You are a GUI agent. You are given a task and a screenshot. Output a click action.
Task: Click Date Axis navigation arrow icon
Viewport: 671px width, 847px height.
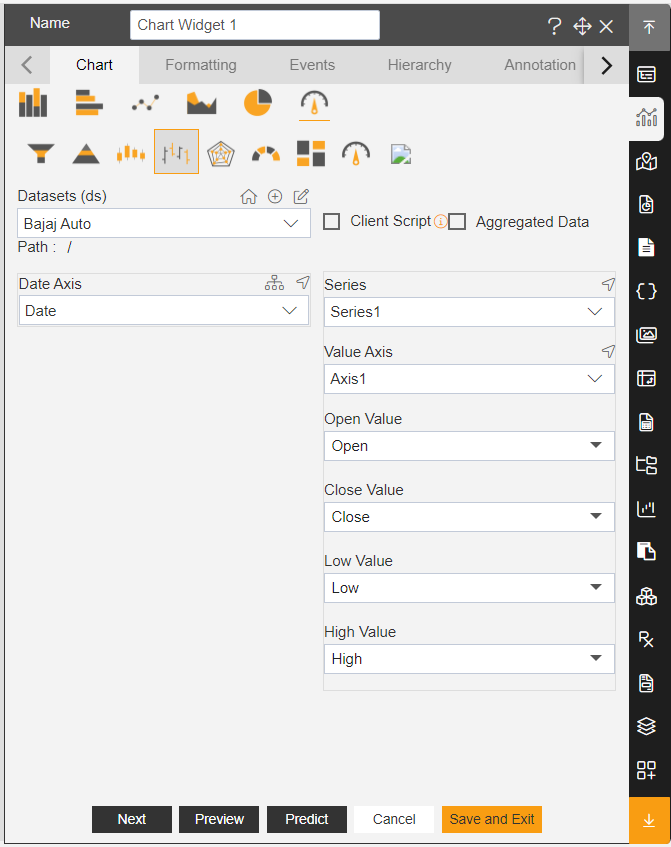[x=303, y=282]
